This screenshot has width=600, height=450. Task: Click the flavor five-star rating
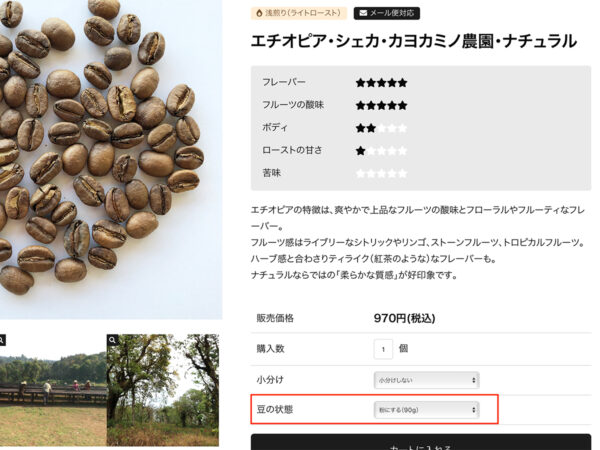(382, 83)
